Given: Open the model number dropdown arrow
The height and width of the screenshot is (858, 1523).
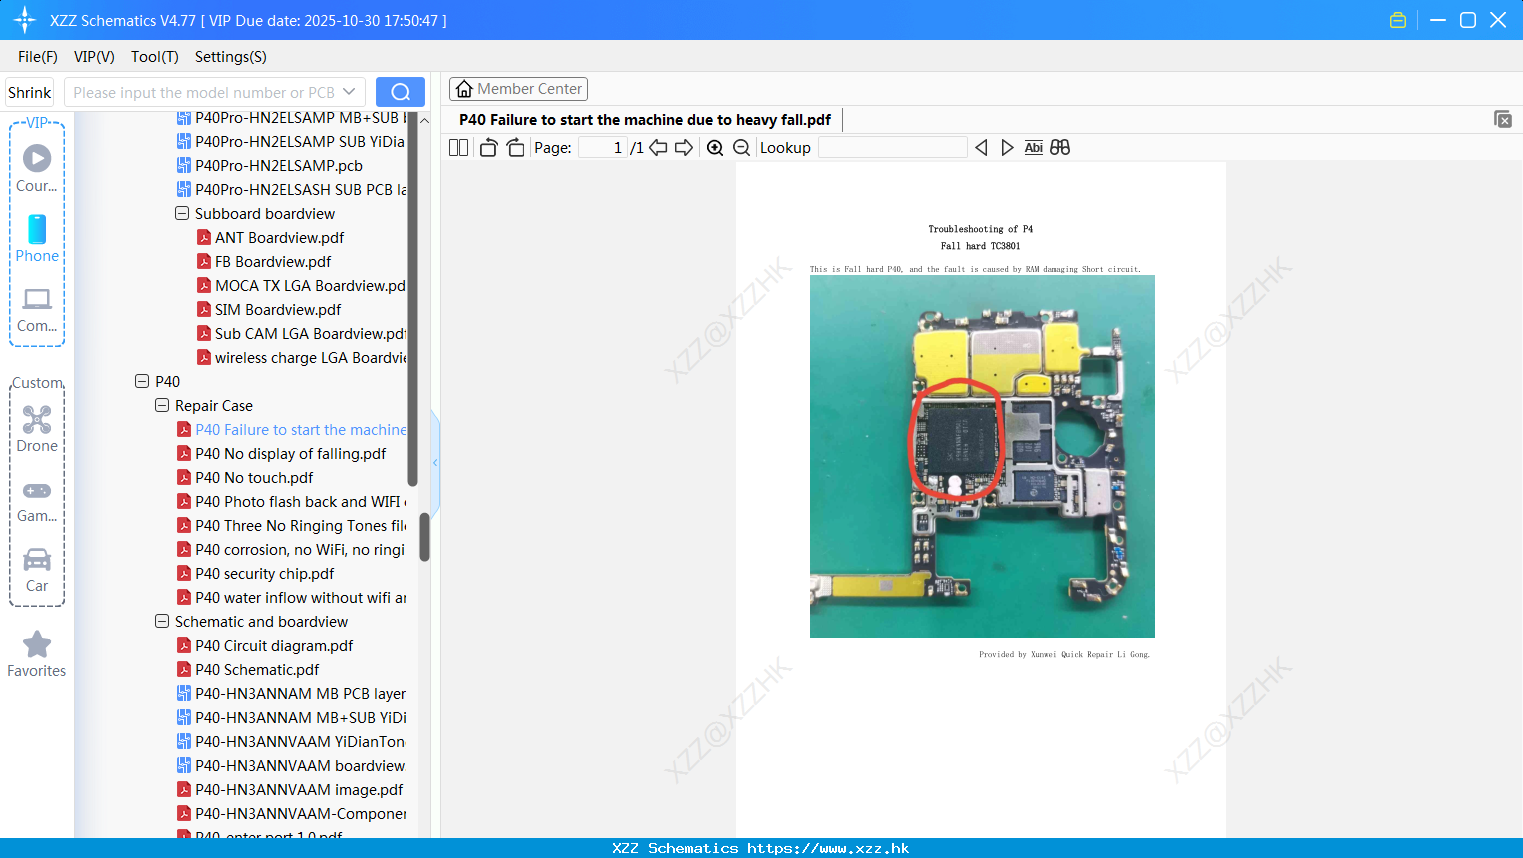Looking at the screenshot, I should pos(349,92).
